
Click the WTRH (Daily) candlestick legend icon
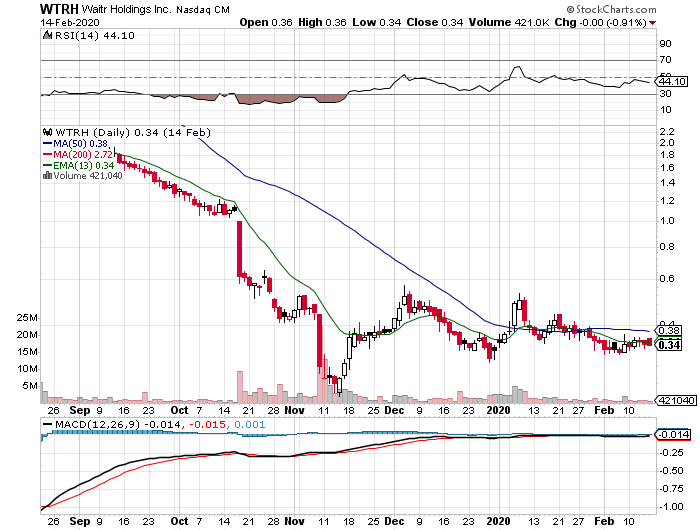pyautogui.click(x=45, y=131)
